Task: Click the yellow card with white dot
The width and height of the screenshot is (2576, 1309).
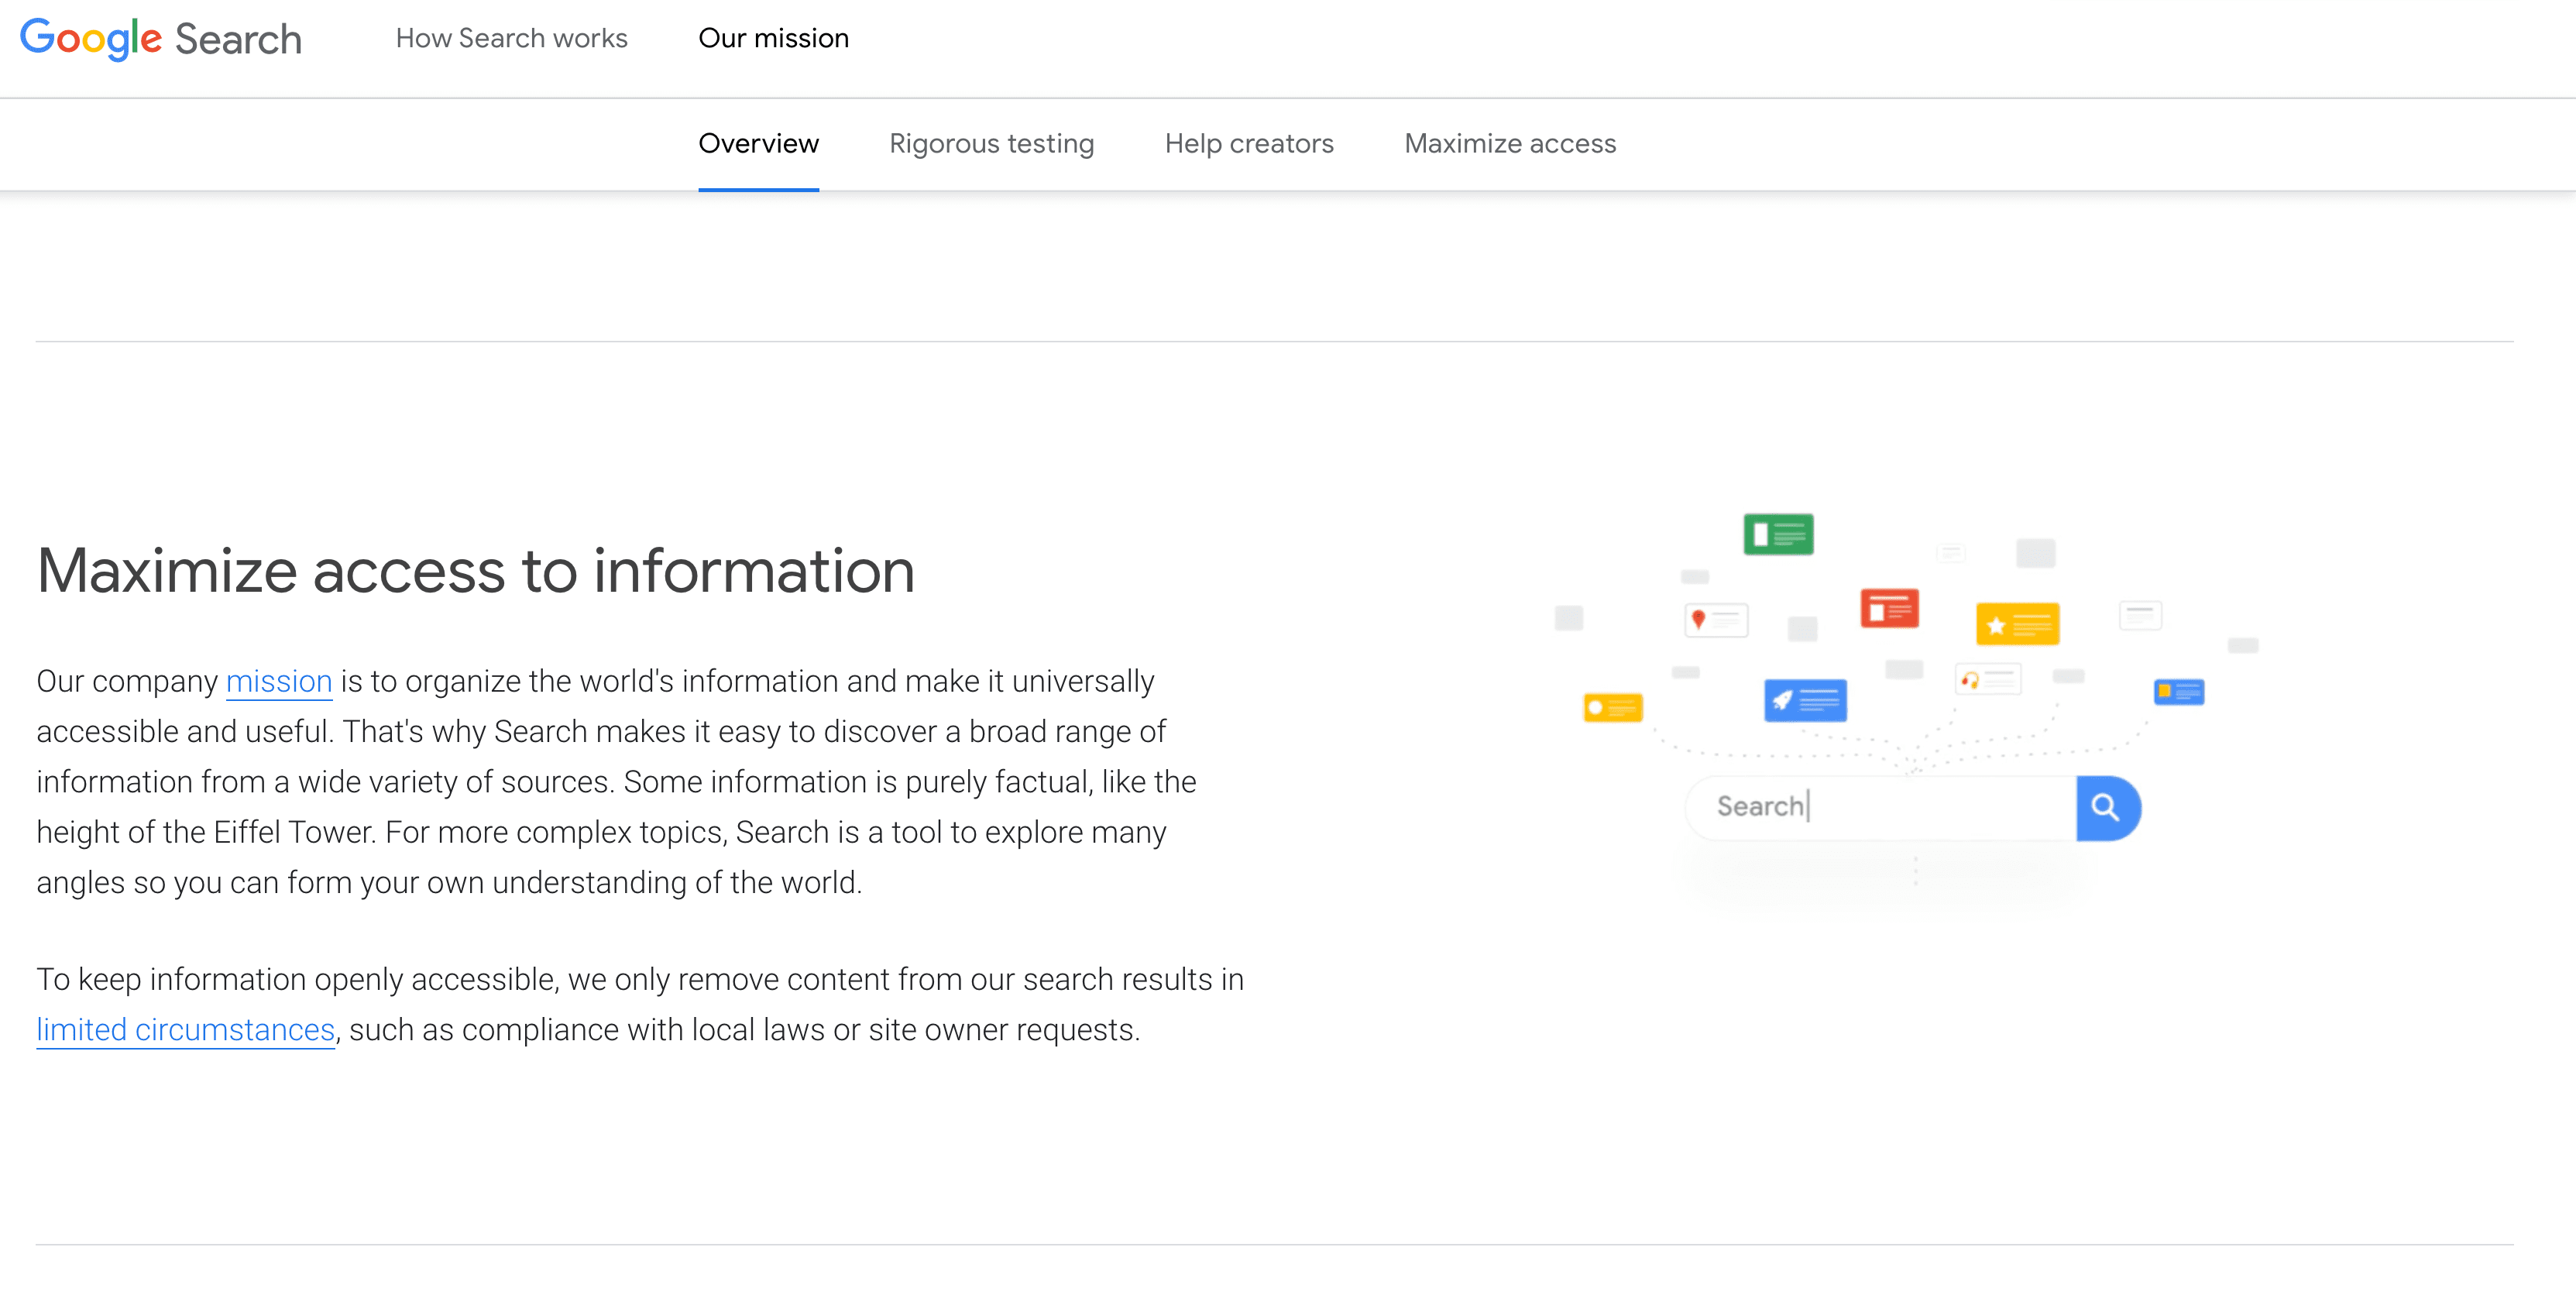Action: tap(1612, 707)
